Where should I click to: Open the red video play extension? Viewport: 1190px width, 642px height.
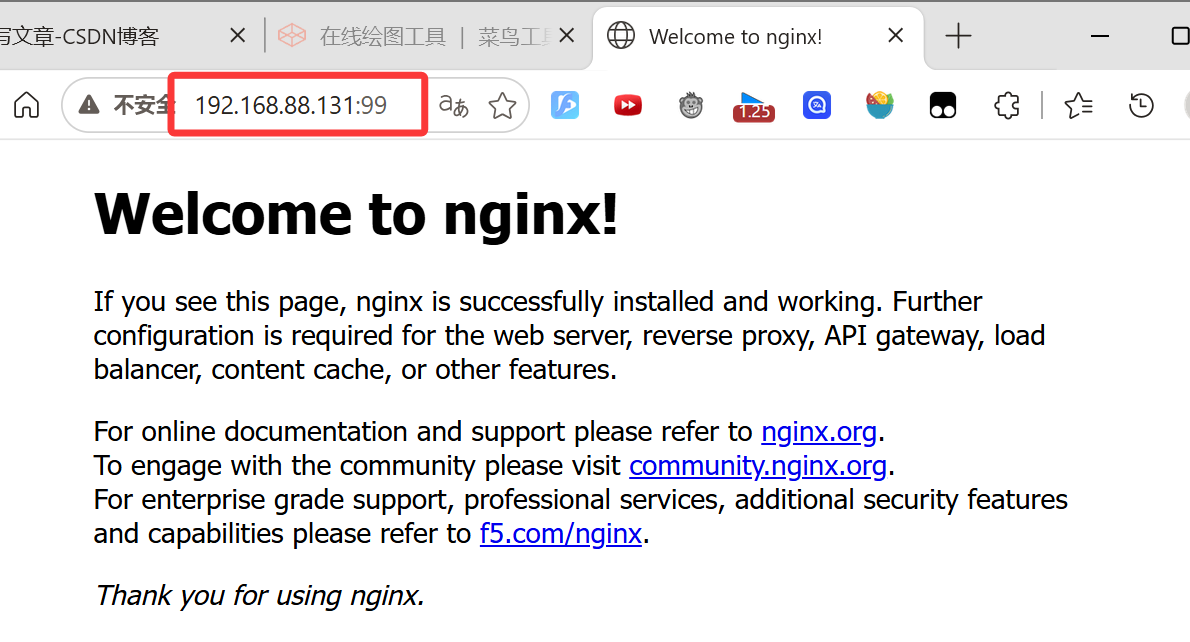coord(628,105)
